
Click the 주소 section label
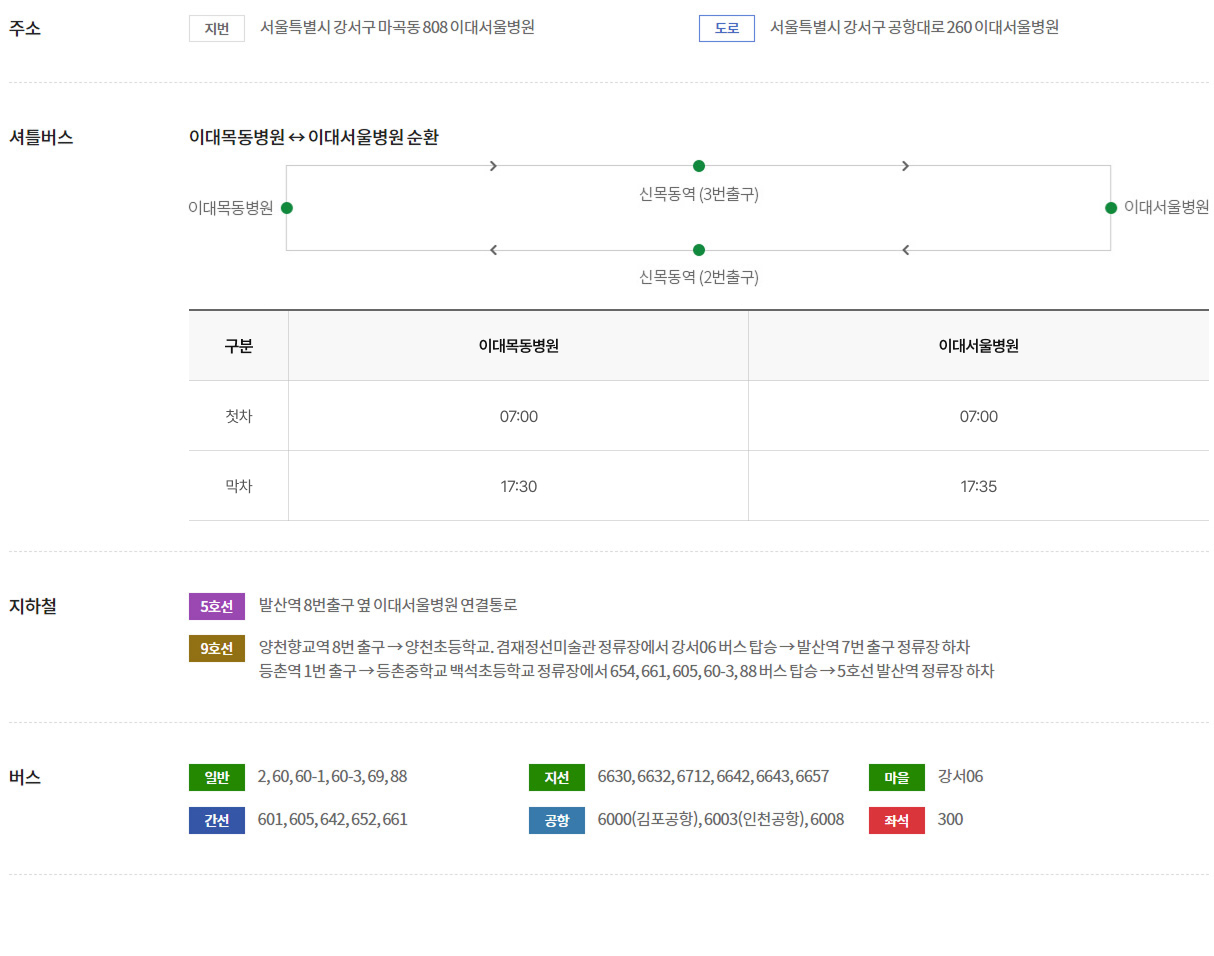tap(25, 29)
